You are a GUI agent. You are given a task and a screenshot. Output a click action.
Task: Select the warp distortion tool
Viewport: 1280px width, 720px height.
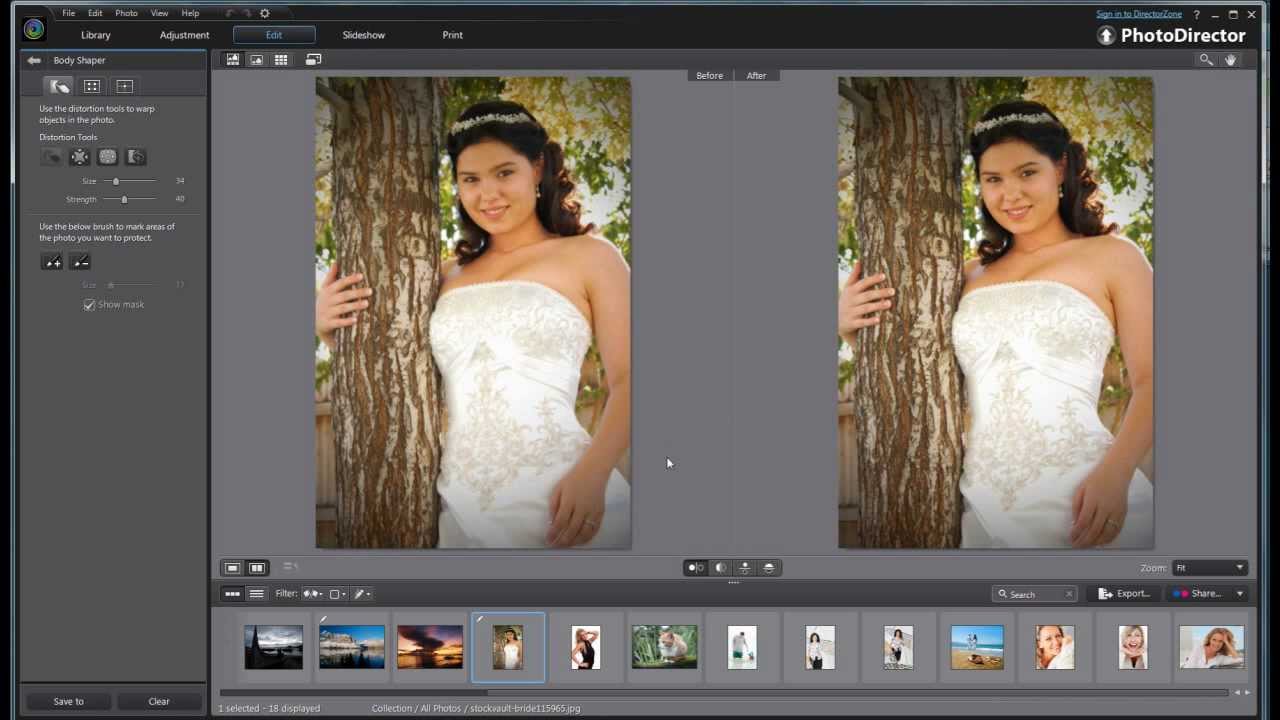[51, 157]
